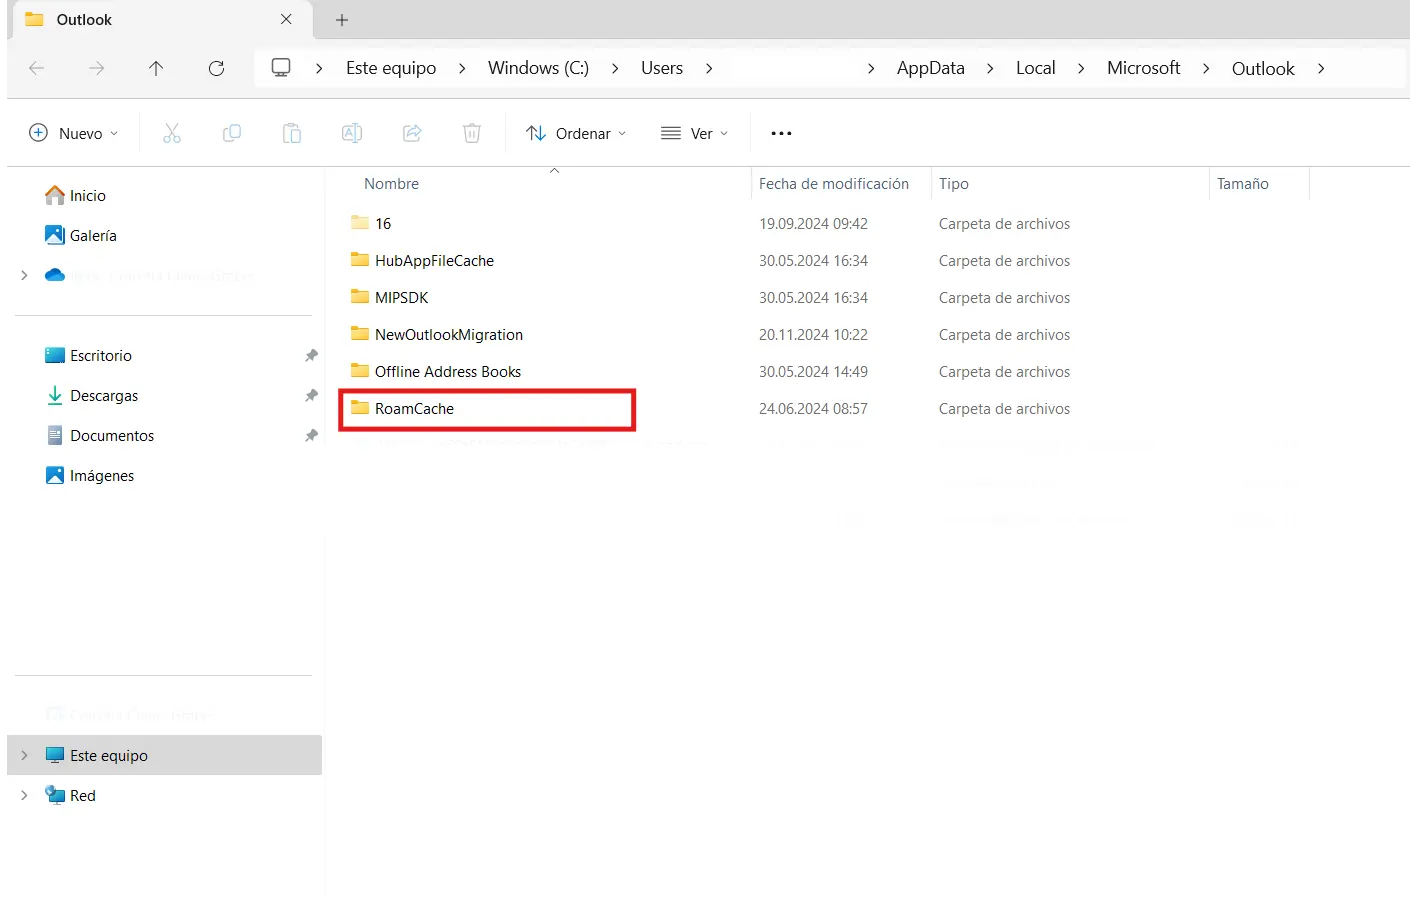Screen dimensions: 1410x897
Task: Sort by Fecha de modificación column
Action: 834,184
